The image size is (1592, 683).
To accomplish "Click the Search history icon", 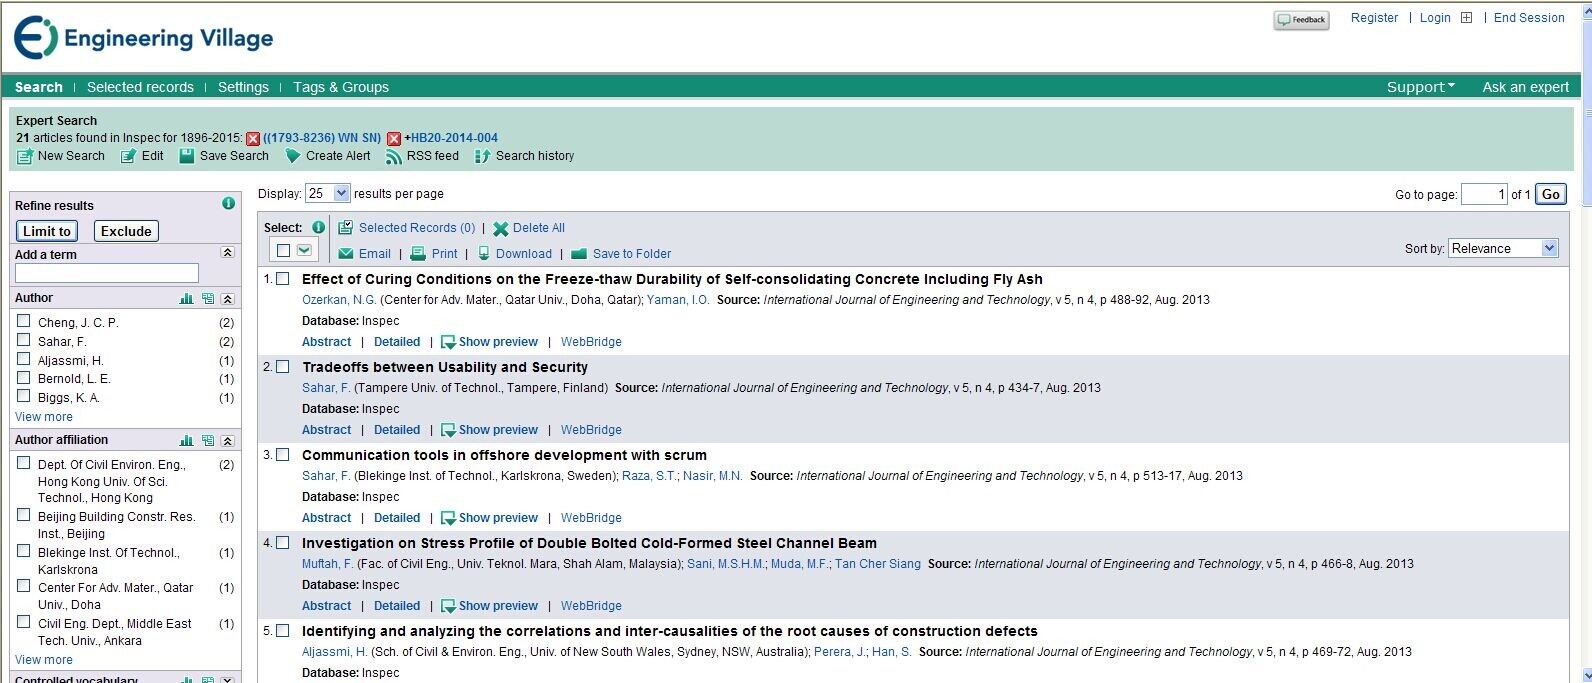I will point(482,156).
